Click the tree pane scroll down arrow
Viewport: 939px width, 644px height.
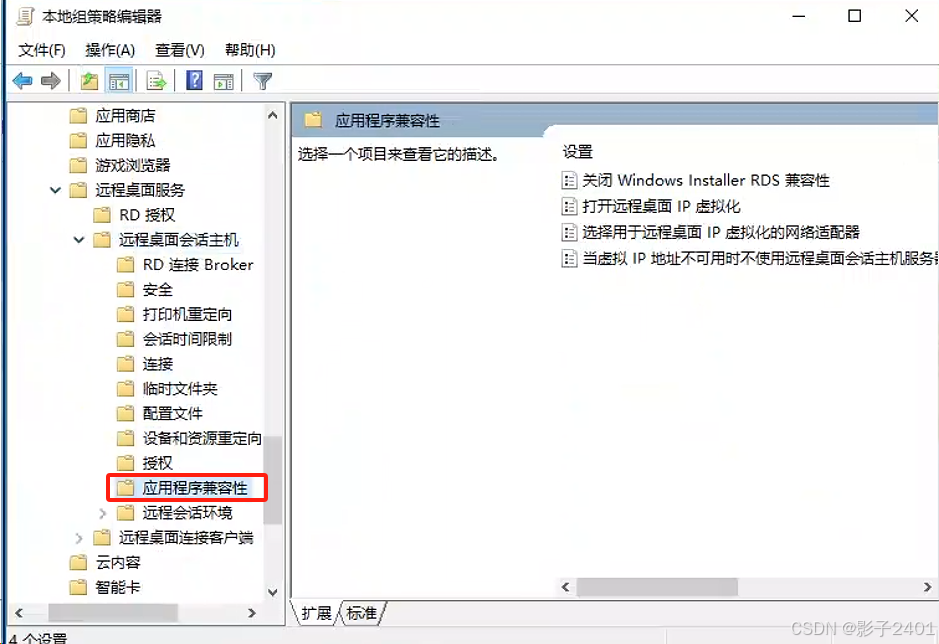click(272, 592)
